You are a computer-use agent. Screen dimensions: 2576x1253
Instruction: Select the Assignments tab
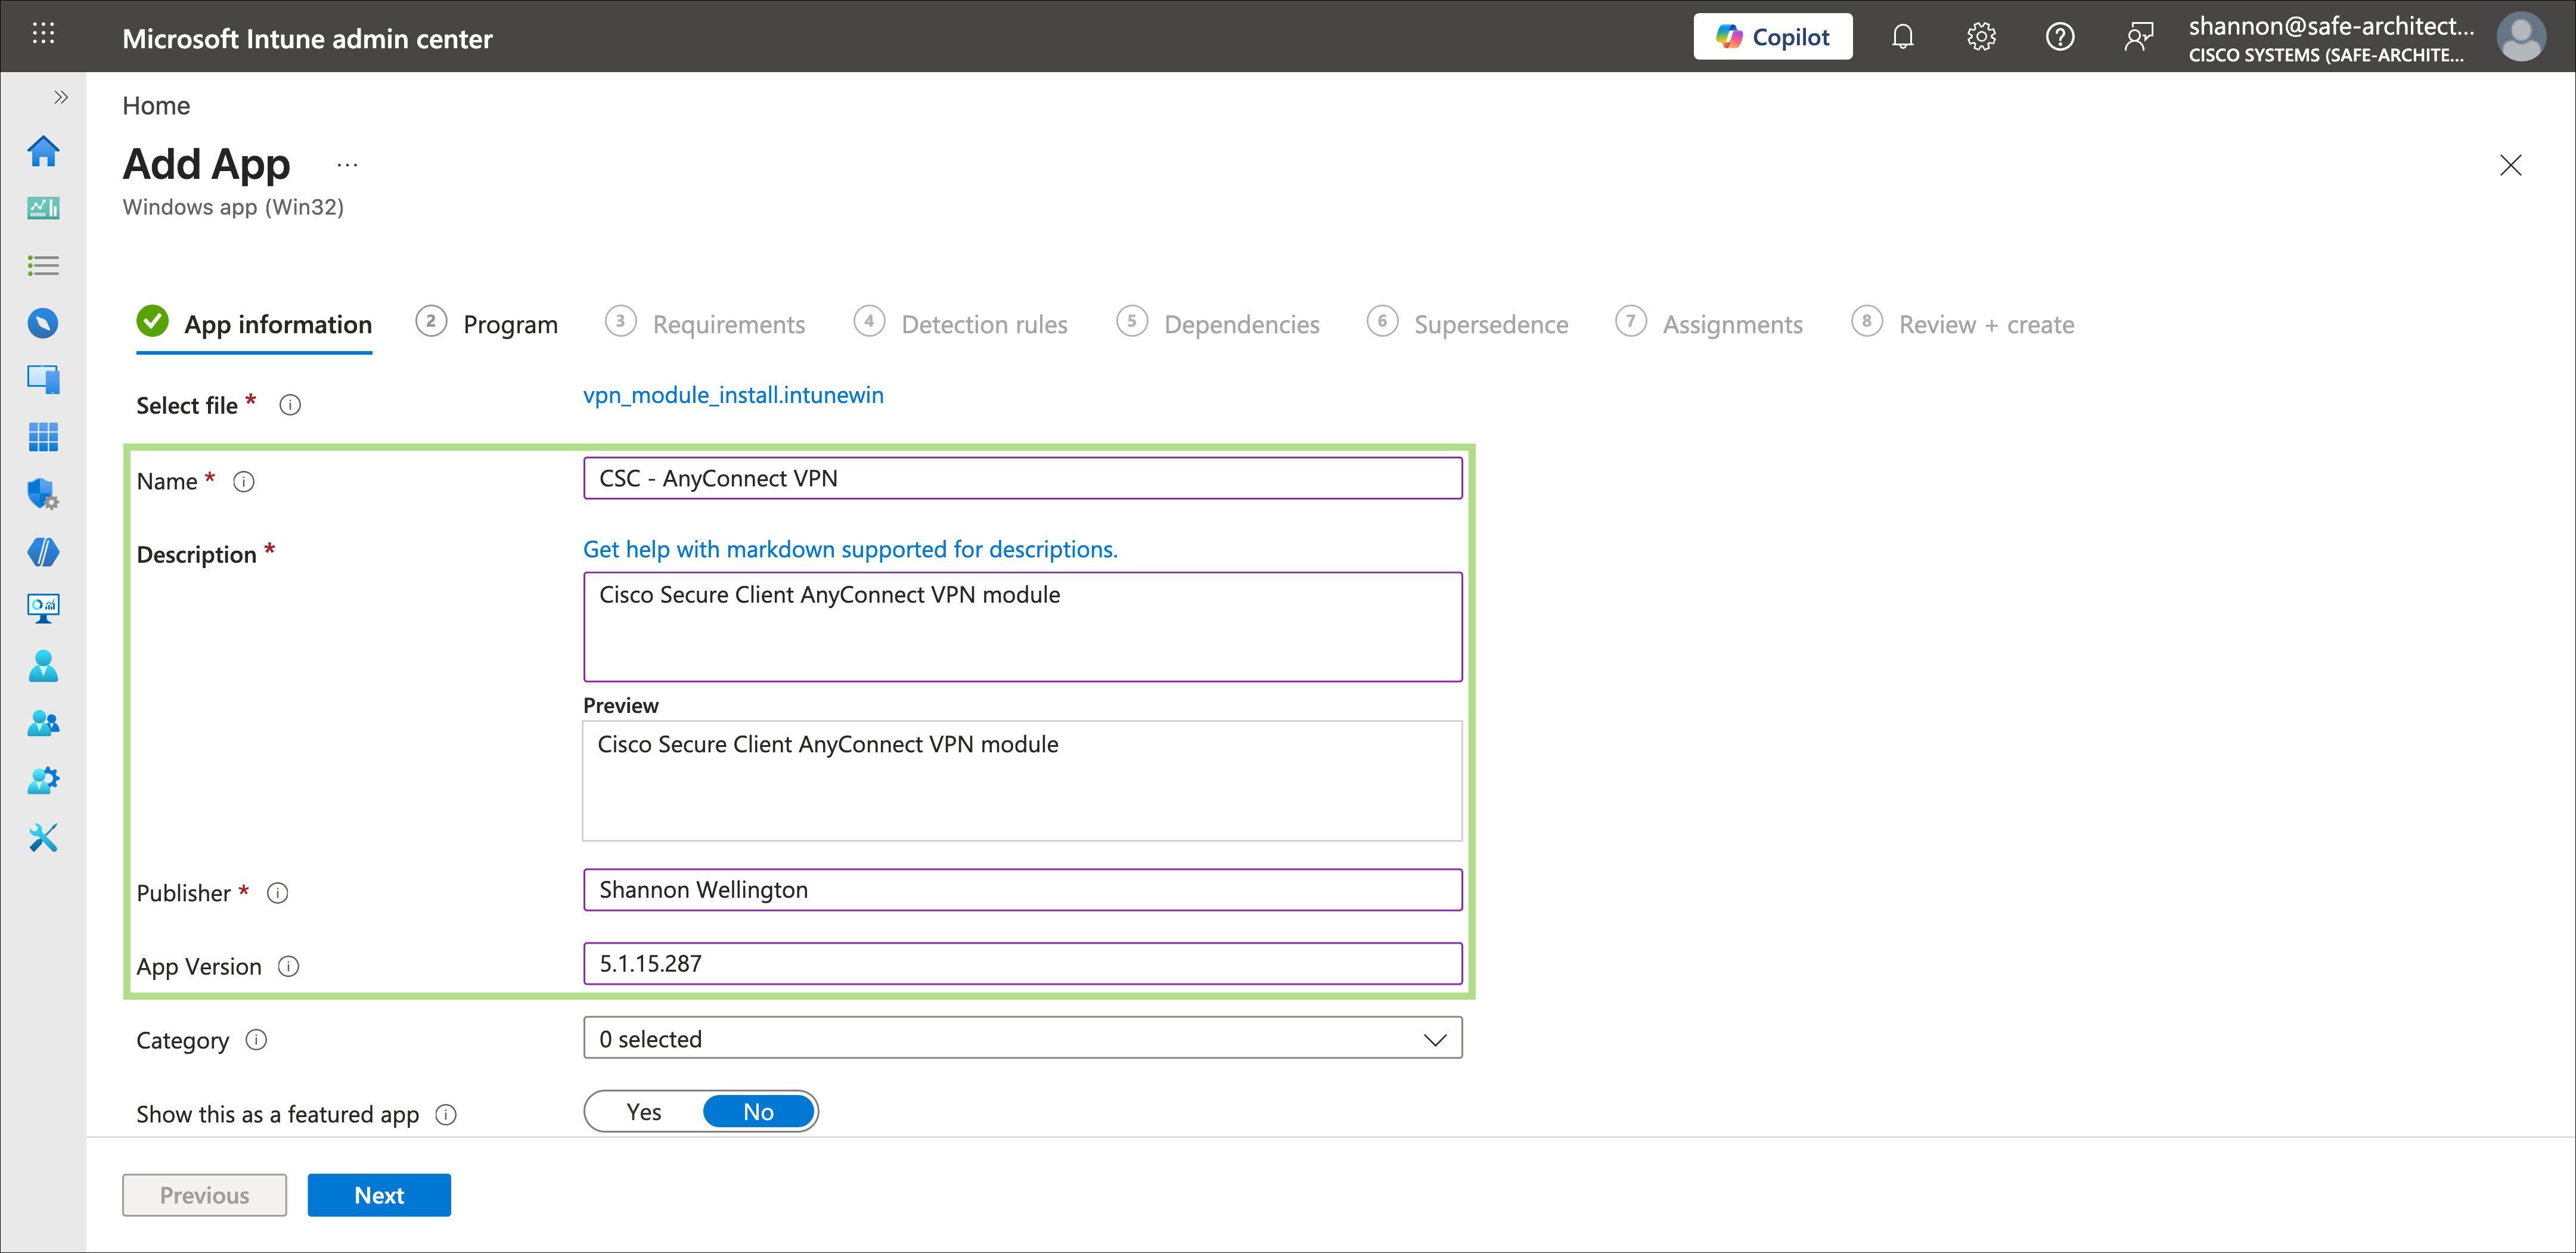click(x=1709, y=324)
